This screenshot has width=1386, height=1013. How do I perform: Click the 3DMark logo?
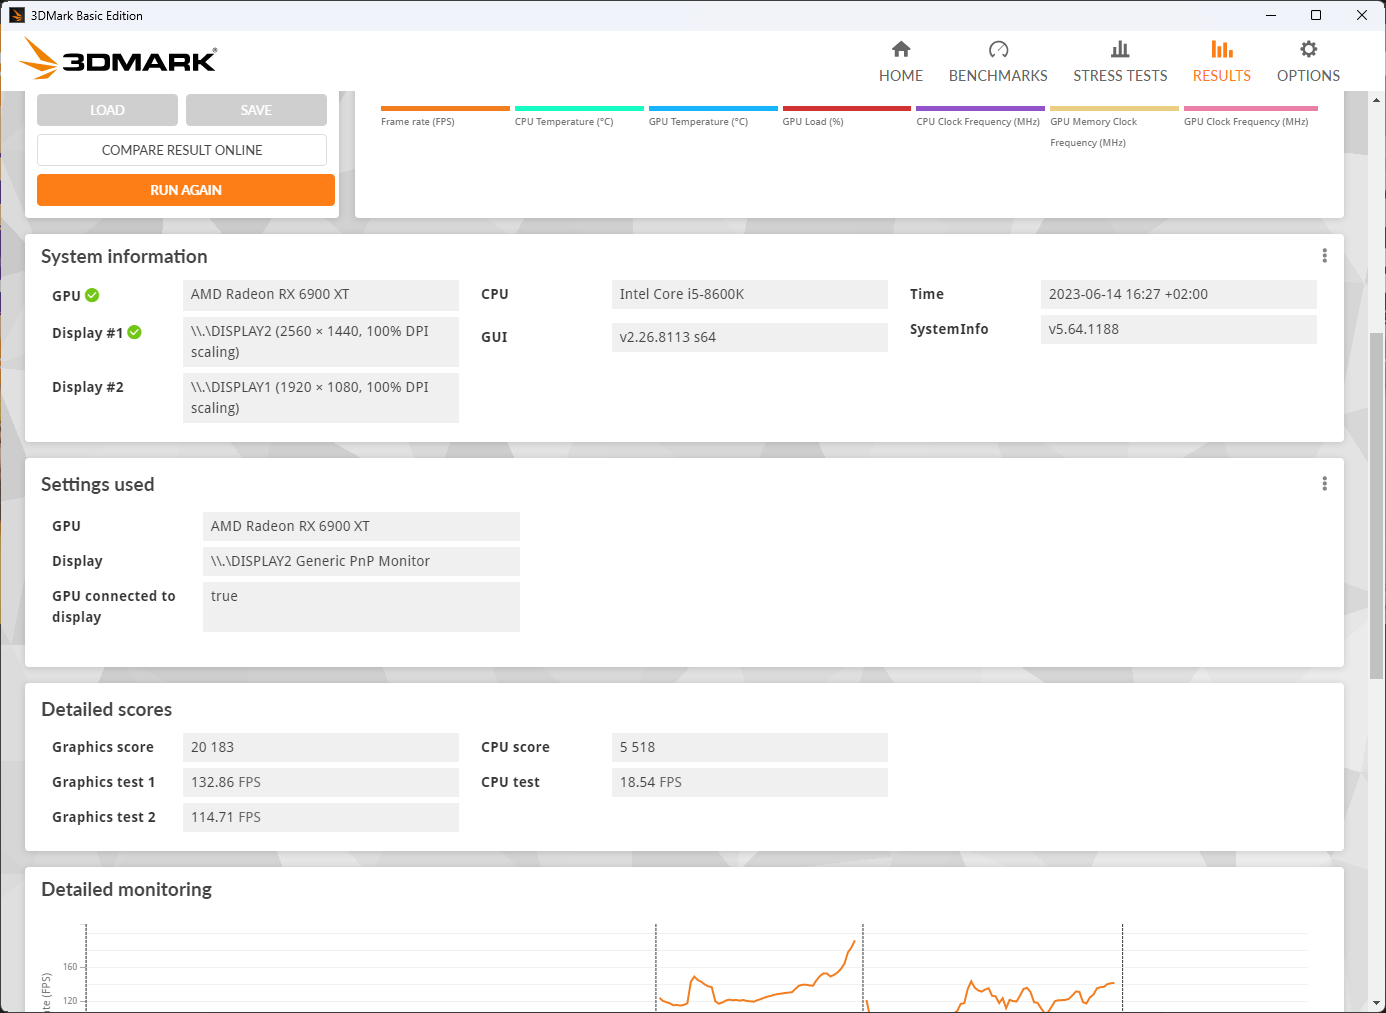(x=118, y=59)
